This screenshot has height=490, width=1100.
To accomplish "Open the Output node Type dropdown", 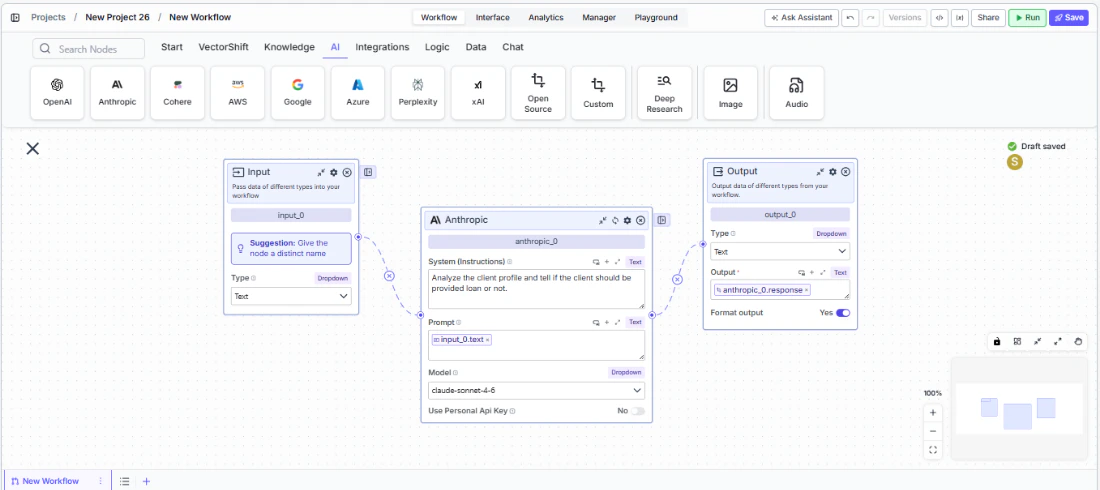I will [779, 251].
